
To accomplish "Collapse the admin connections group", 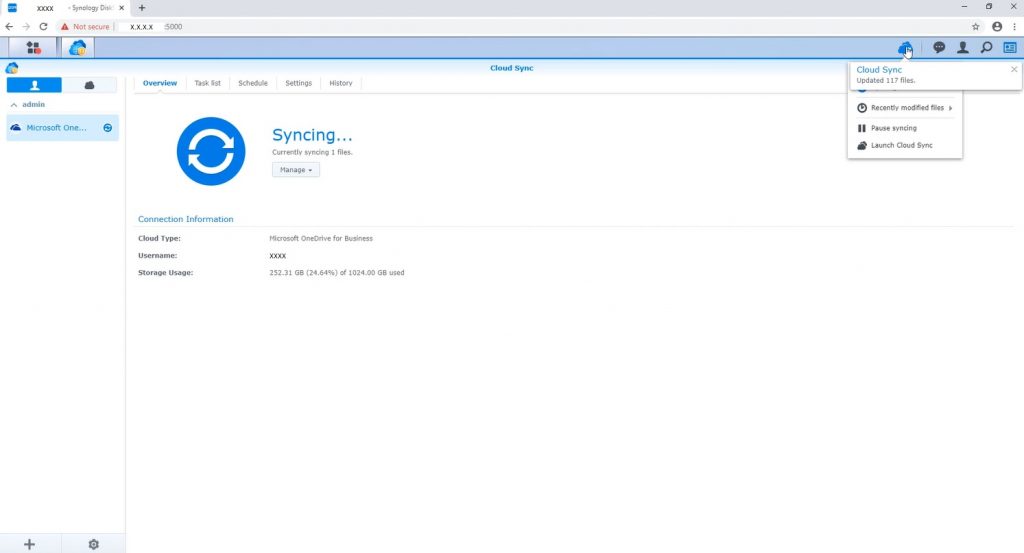I will click(14, 104).
